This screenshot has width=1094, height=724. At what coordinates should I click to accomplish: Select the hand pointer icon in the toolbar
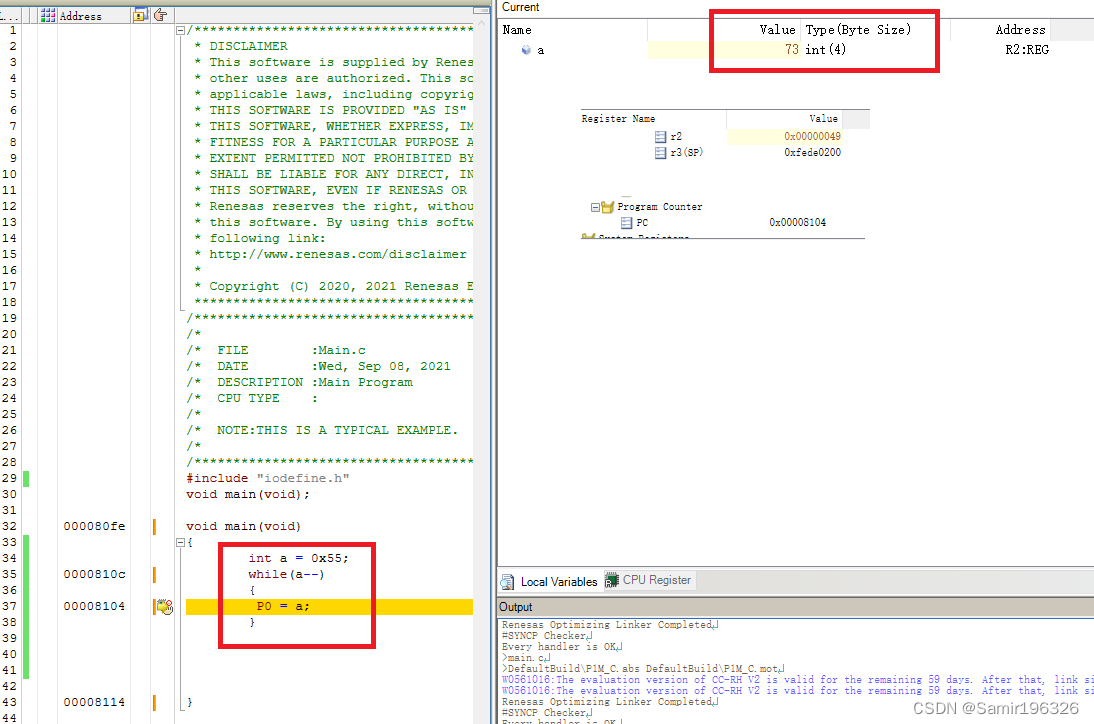pos(160,14)
